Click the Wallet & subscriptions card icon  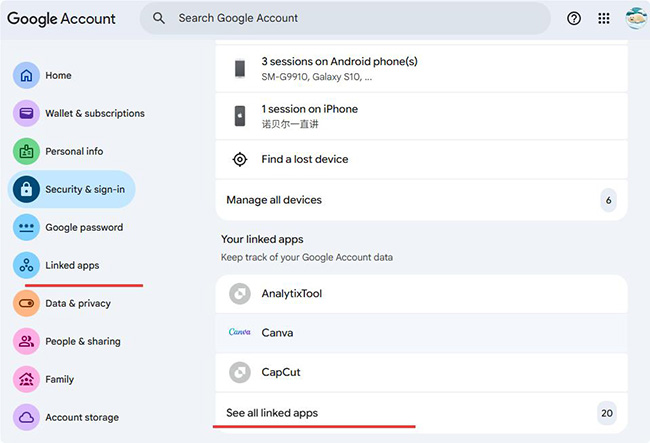[26, 113]
